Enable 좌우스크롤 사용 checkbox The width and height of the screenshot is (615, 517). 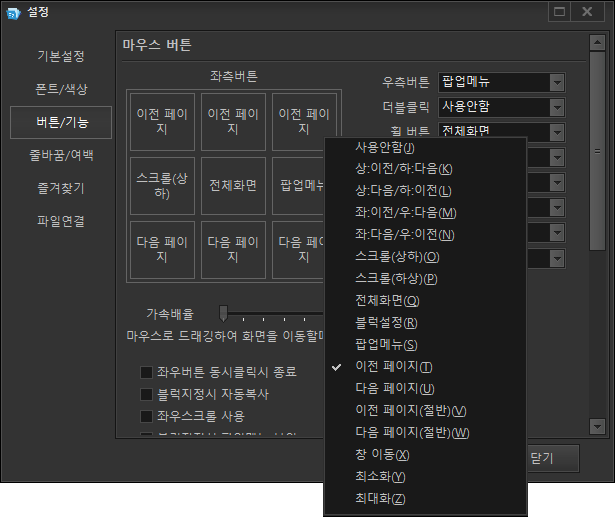146,416
